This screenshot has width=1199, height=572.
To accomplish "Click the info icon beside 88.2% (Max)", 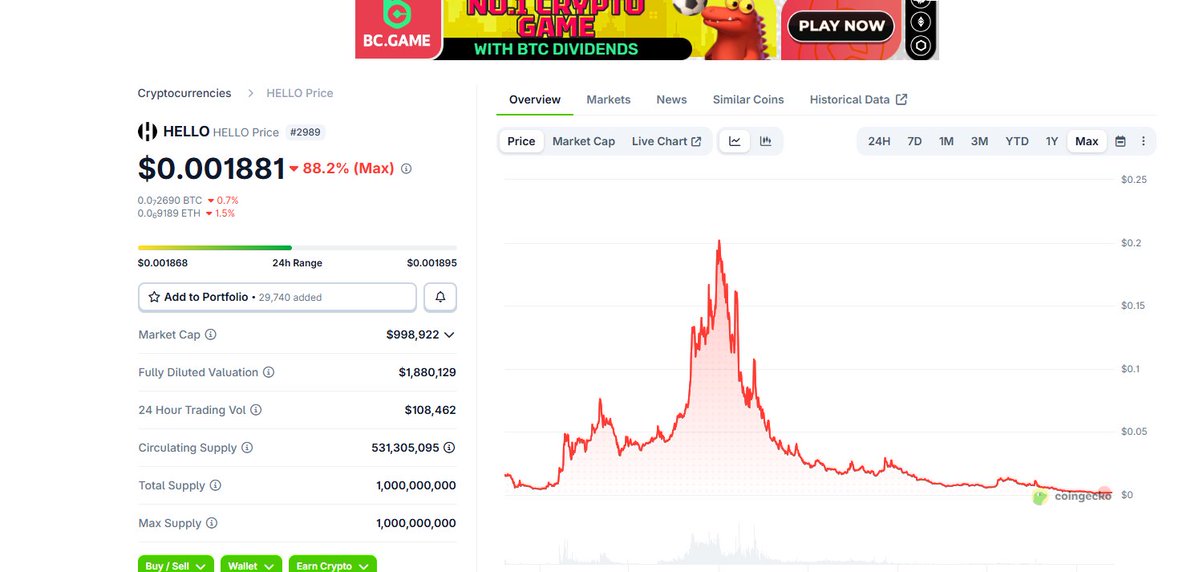I will pyautogui.click(x=406, y=168).
